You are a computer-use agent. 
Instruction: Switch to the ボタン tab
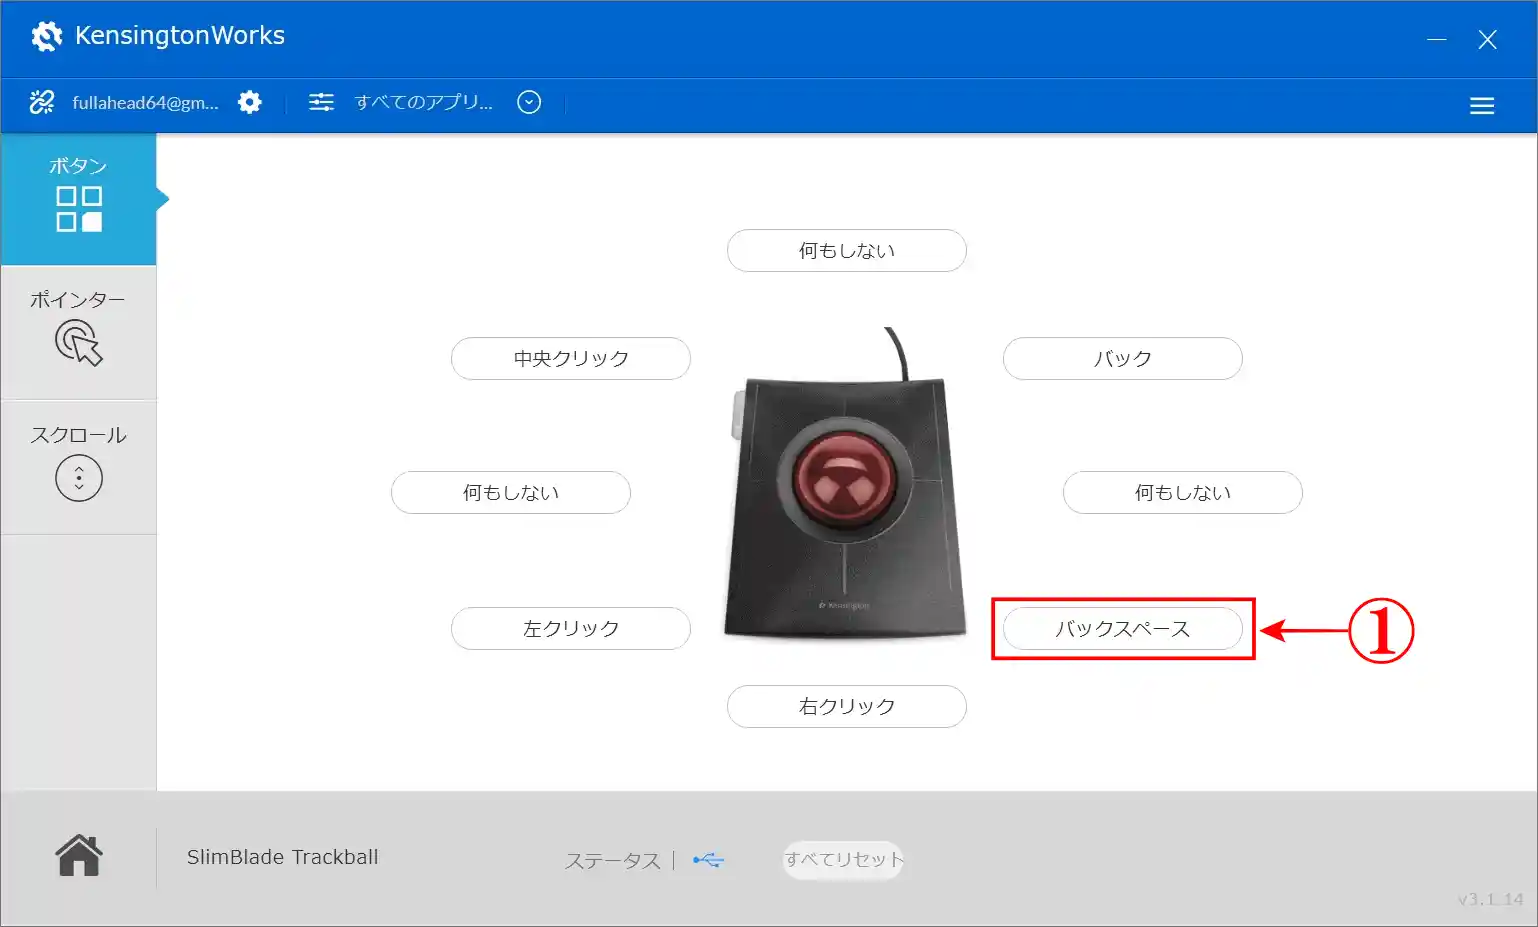[78, 199]
